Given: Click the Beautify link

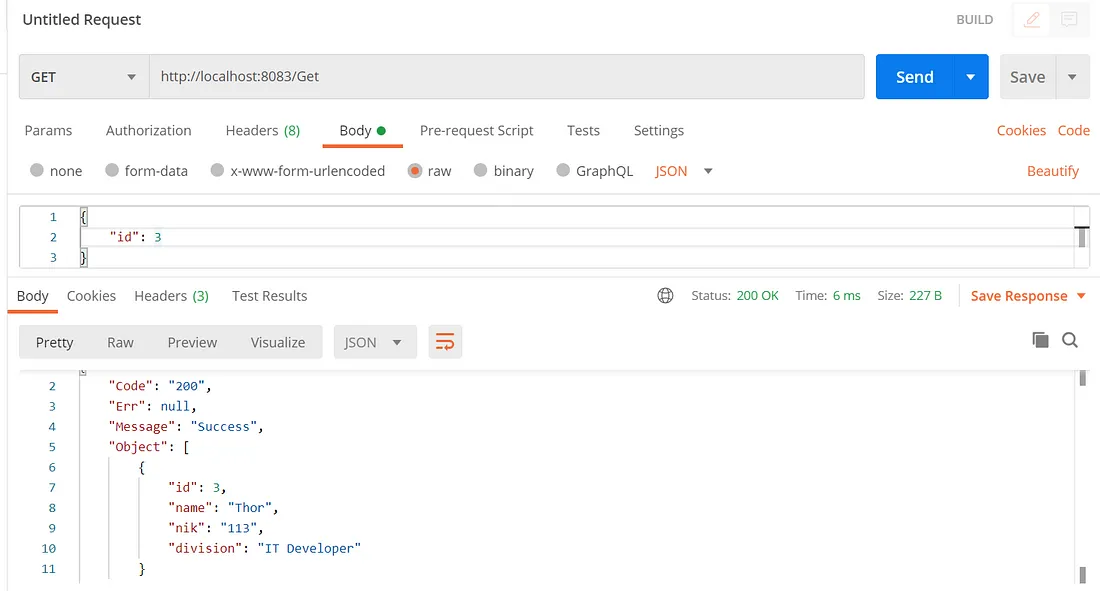Looking at the screenshot, I should coord(1053,171).
